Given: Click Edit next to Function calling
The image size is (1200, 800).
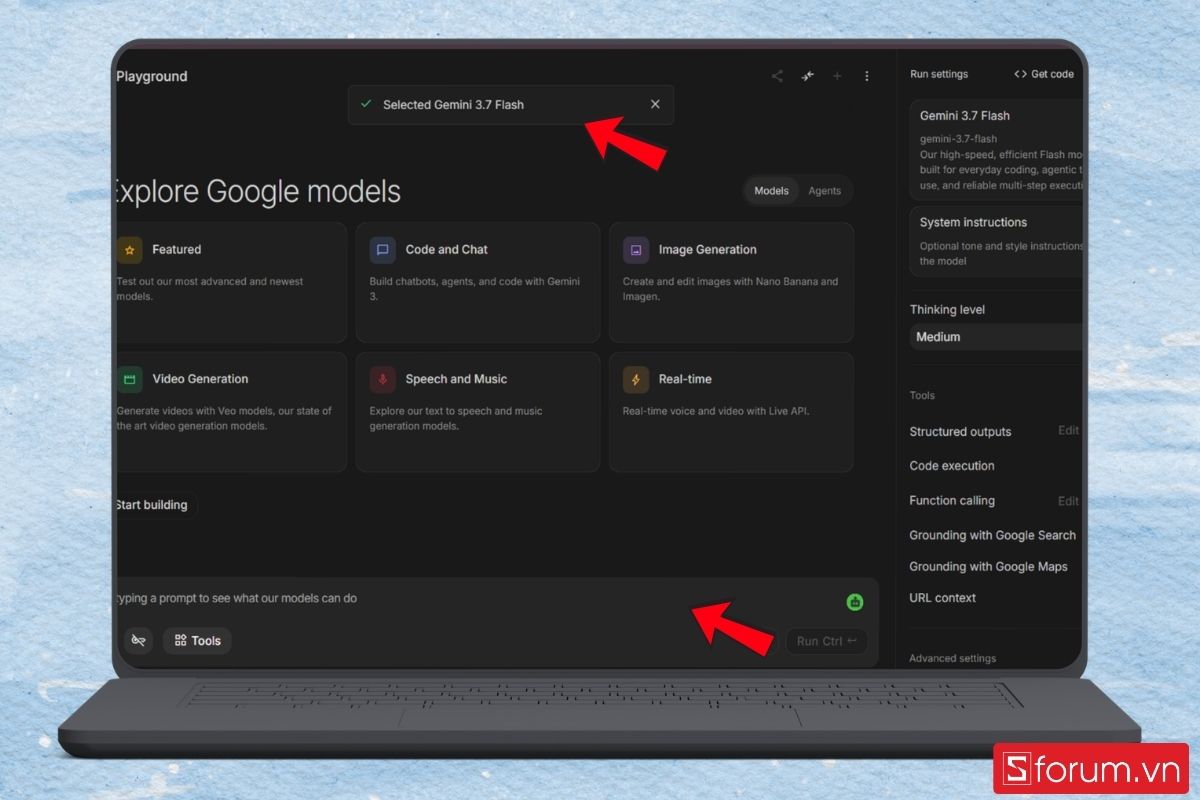Looking at the screenshot, I should (x=1068, y=501).
